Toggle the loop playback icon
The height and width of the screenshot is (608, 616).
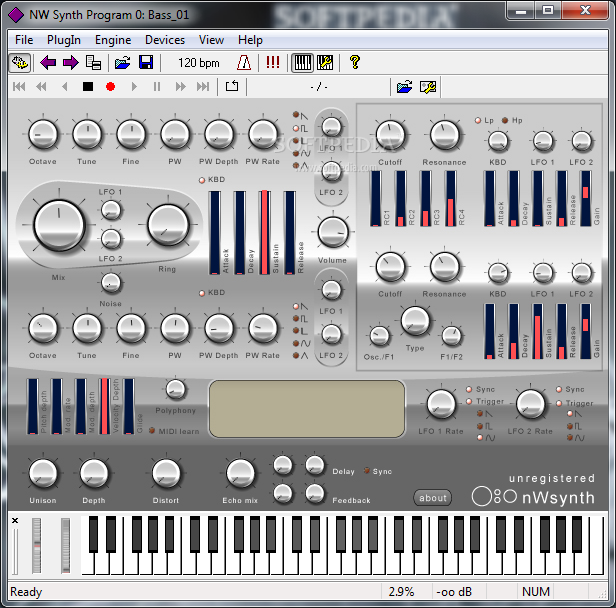coord(232,86)
